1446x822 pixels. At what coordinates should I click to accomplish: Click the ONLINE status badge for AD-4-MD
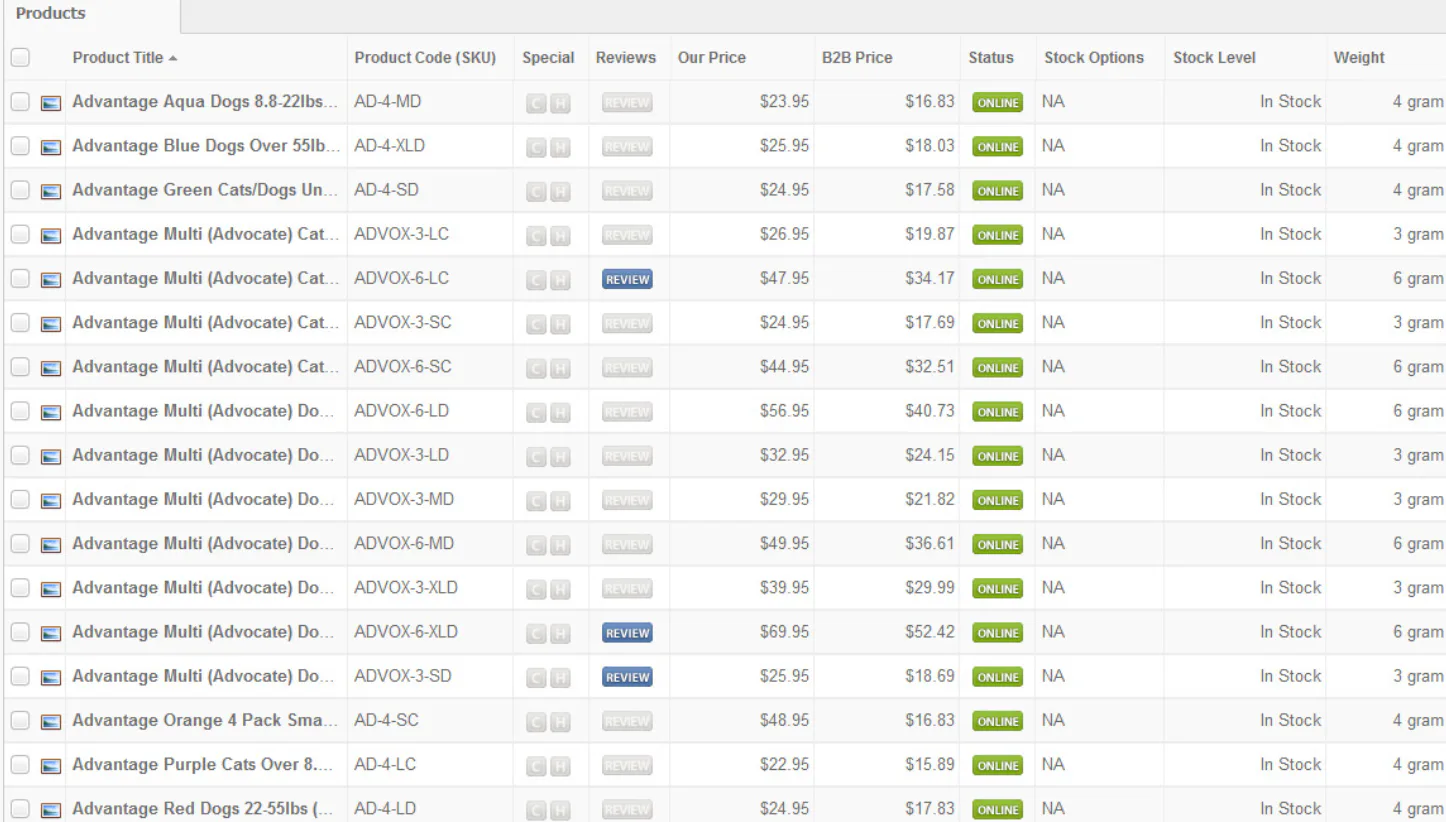[x=998, y=103]
